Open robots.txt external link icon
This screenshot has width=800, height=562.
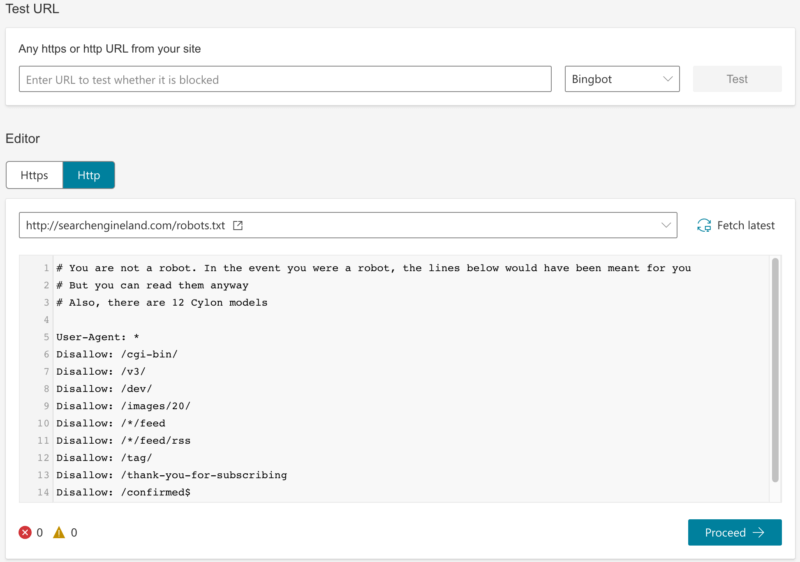coord(238,226)
